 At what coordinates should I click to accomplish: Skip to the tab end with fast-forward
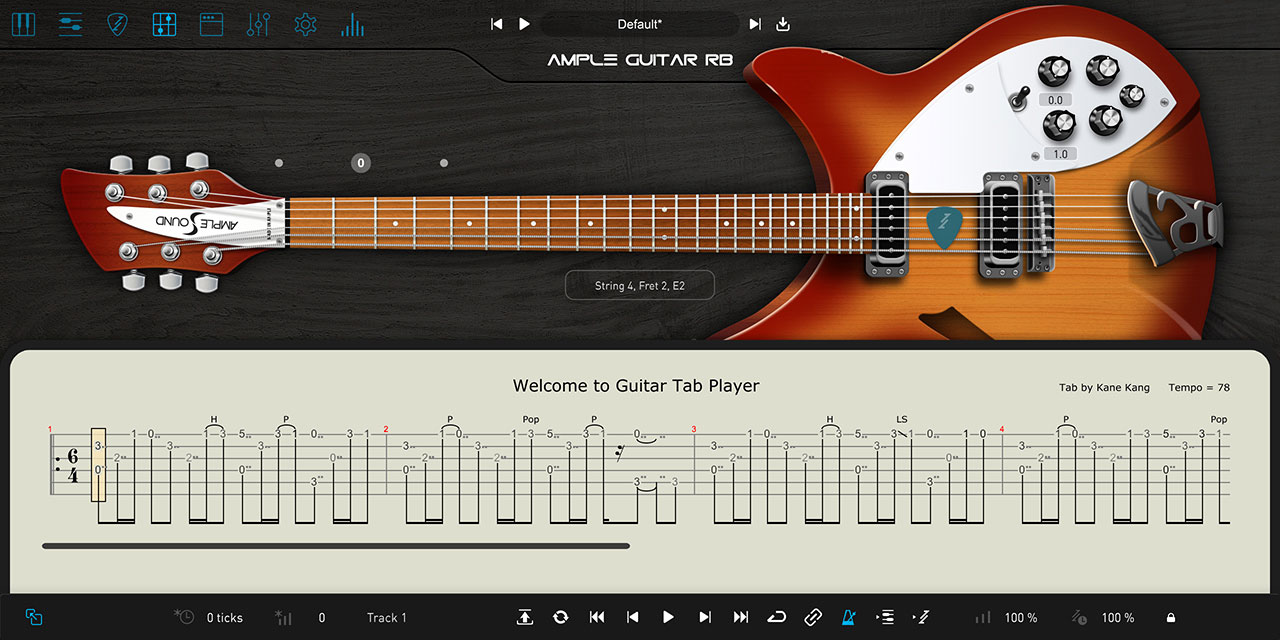pyautogui.click(x=741, y=617)
